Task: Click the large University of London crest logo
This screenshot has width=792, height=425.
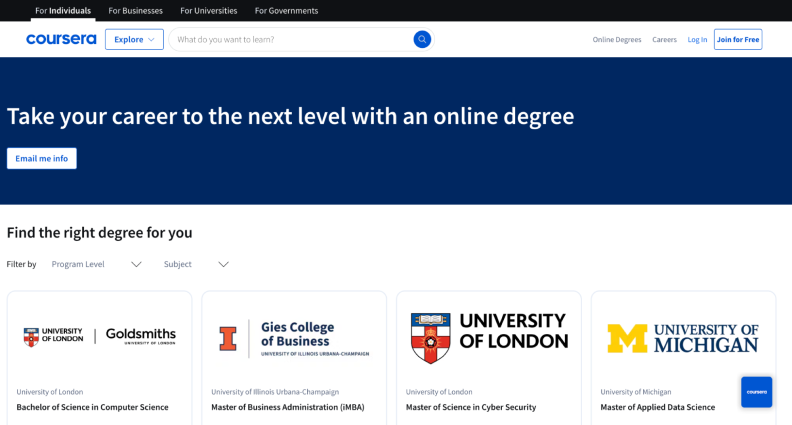Action: click(489, 338)
